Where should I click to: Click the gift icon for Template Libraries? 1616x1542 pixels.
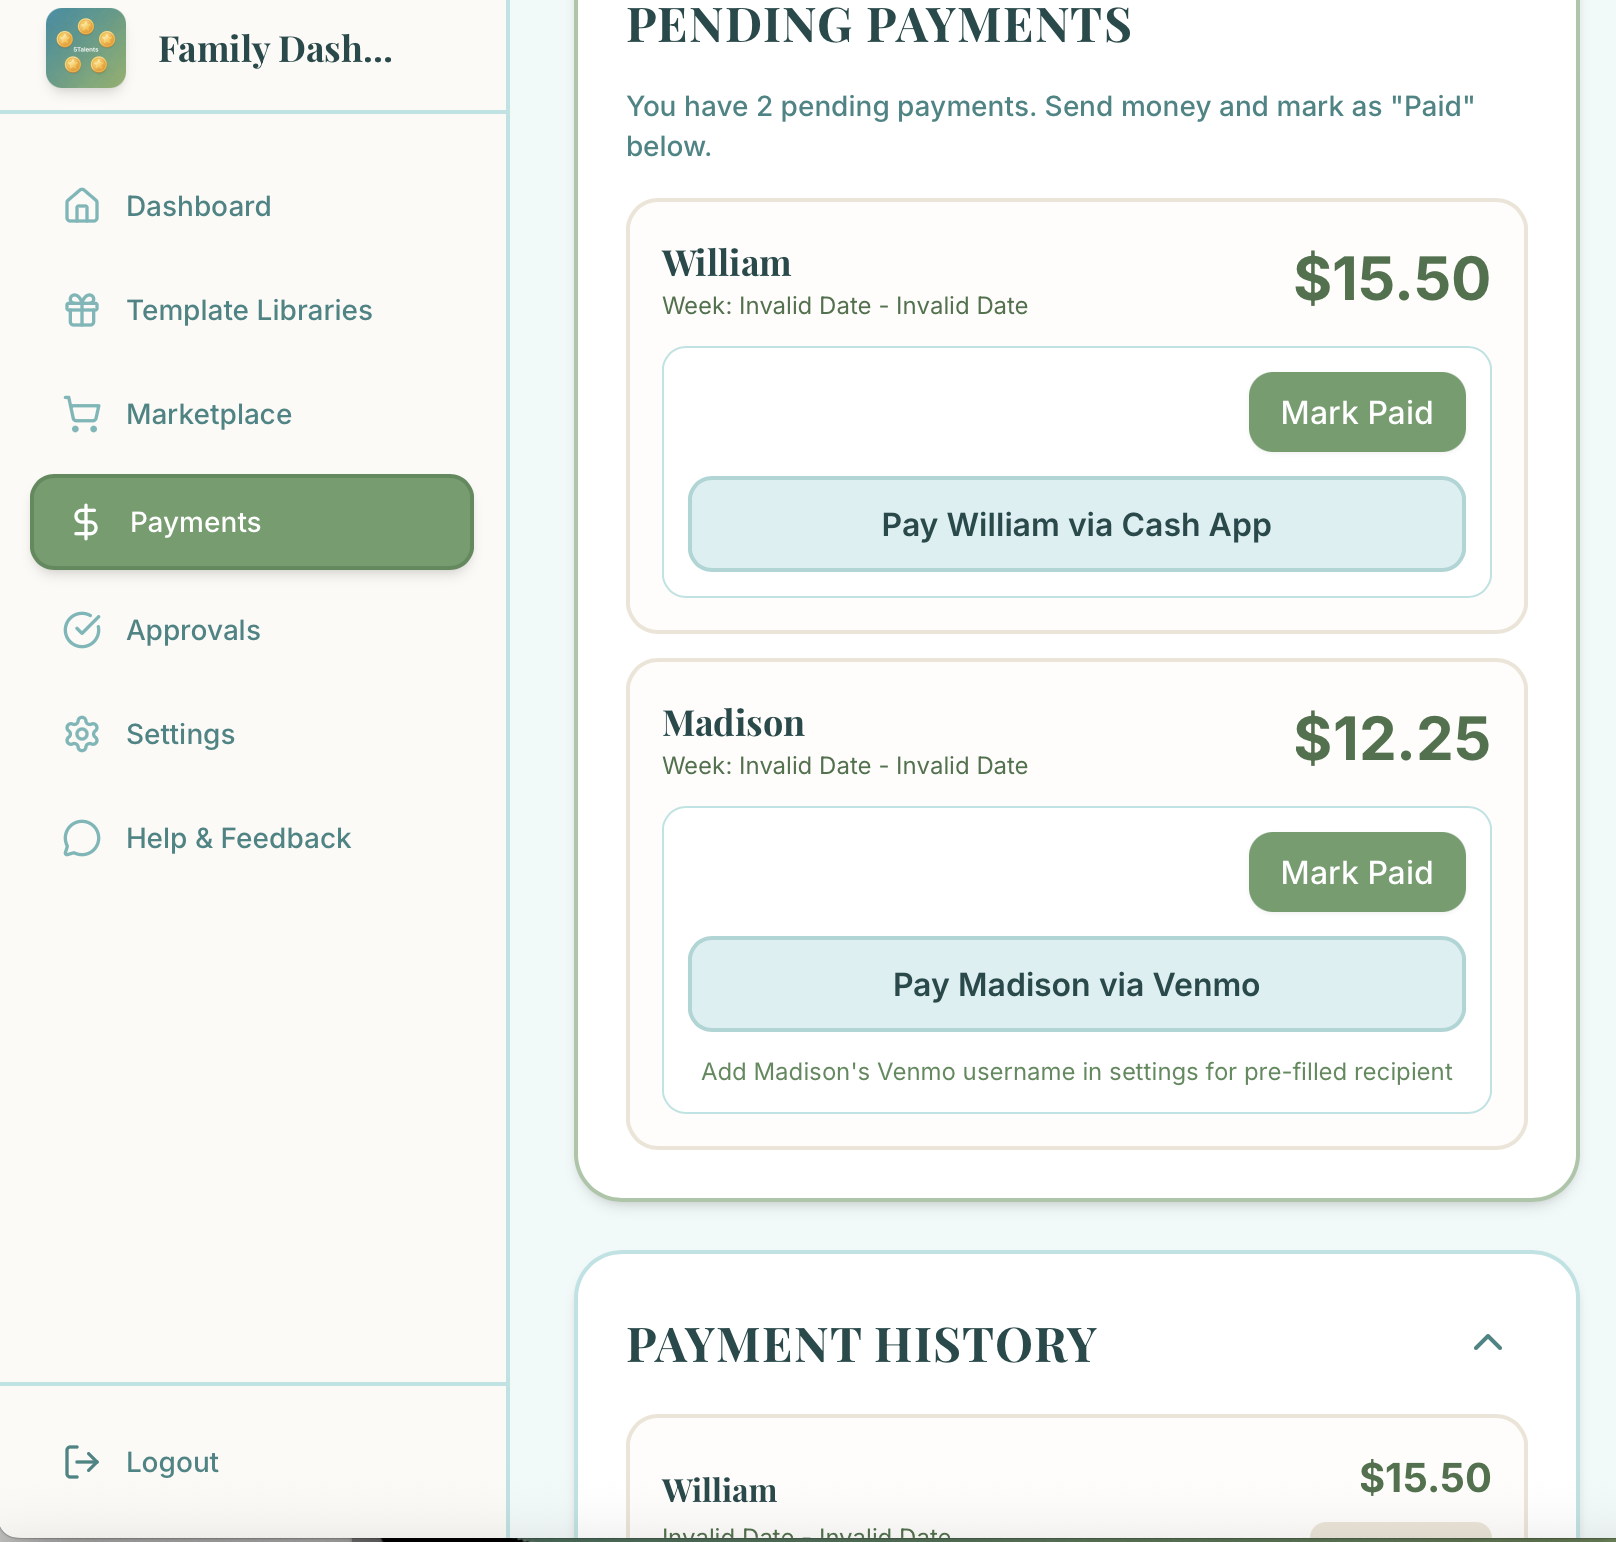click(x=83, y=310)
